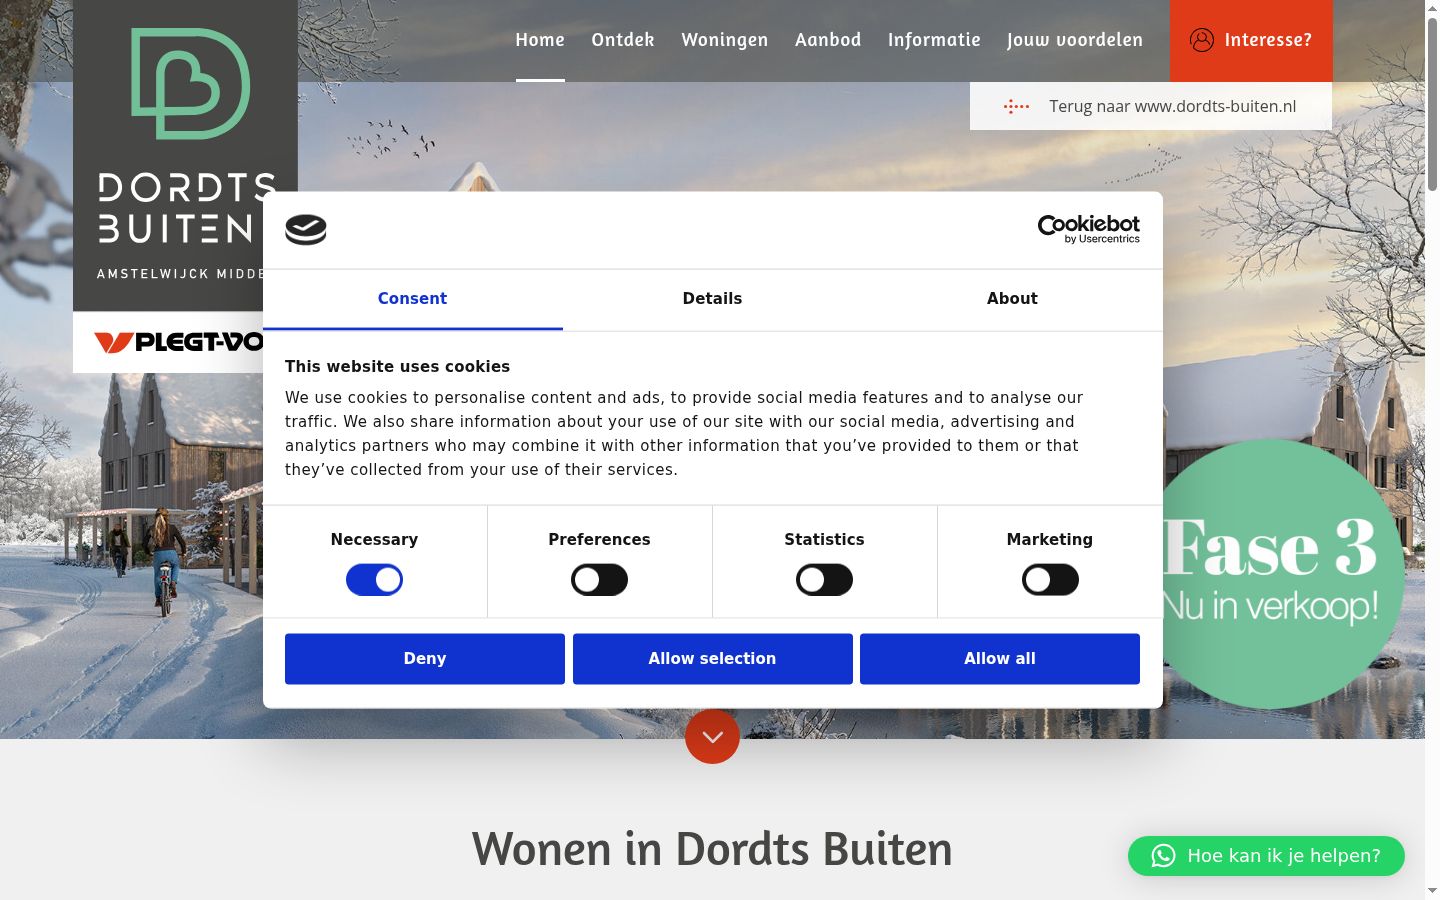This screenshot has width=1440, height=900.
Task: Open Hoe kan ik je helpen? chat
Action: pyautogui.click(x=1266, y=856)
